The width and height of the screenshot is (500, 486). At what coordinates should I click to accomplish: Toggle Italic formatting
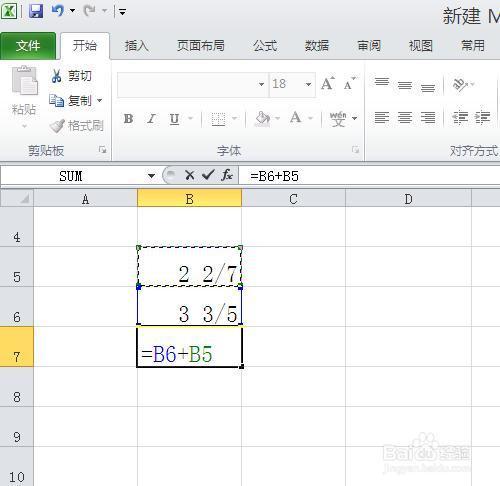click(151, 118)
